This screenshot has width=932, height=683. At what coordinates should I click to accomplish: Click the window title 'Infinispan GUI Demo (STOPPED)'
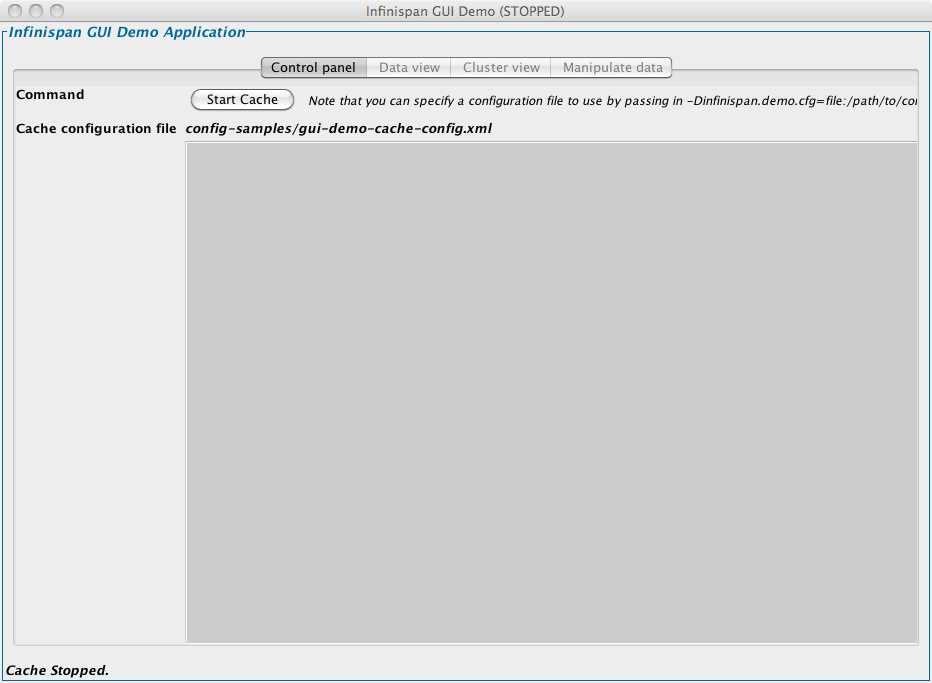pyautogui.click(x=465, y=11)
